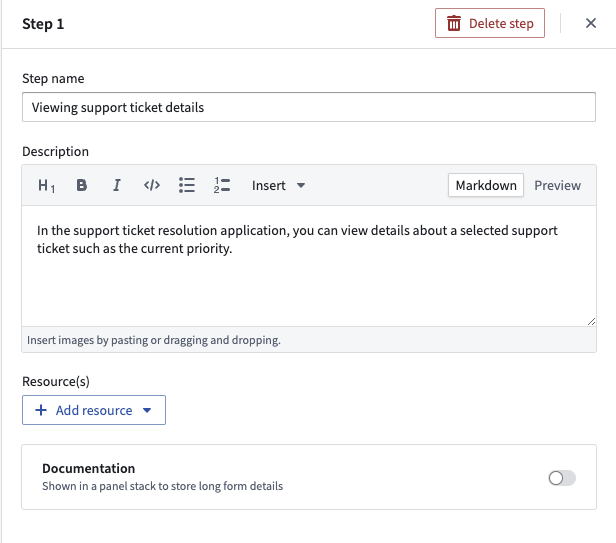Image resolution: width=616 pixels, height=543 pixels.
Task: Select the Description label
Action: click(55, 151)
